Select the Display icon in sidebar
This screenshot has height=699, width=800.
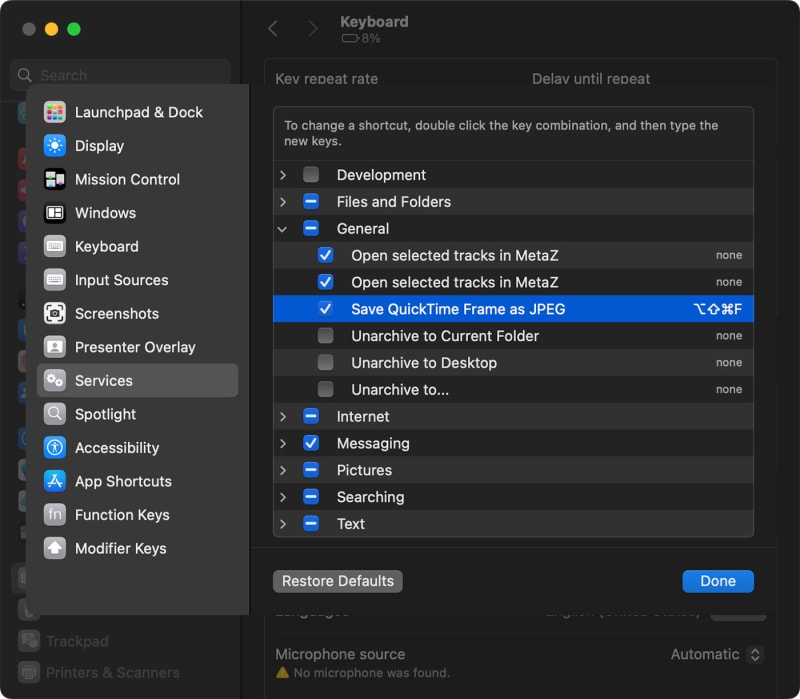tap(55, 146)
